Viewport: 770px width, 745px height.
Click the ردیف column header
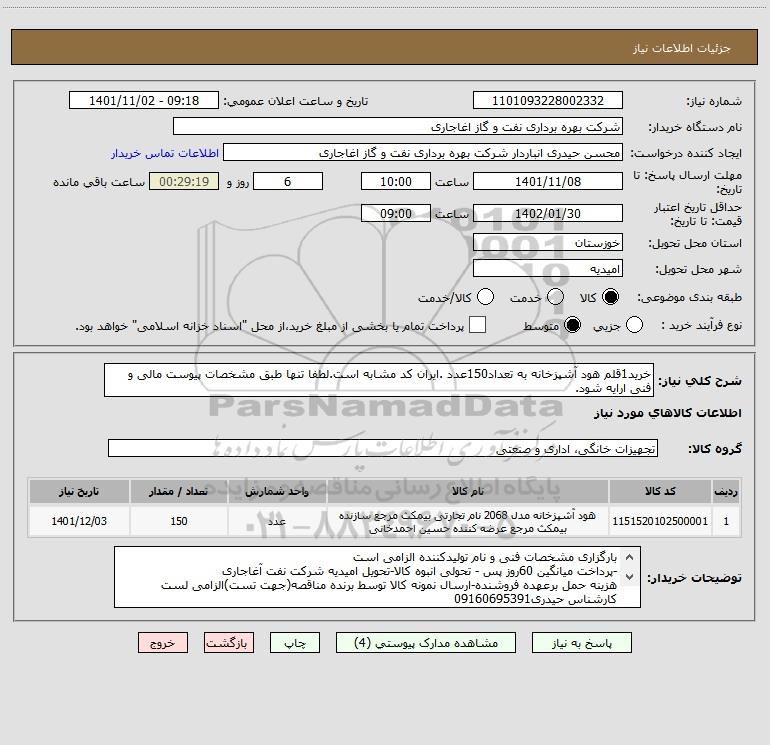coord(726,492)
